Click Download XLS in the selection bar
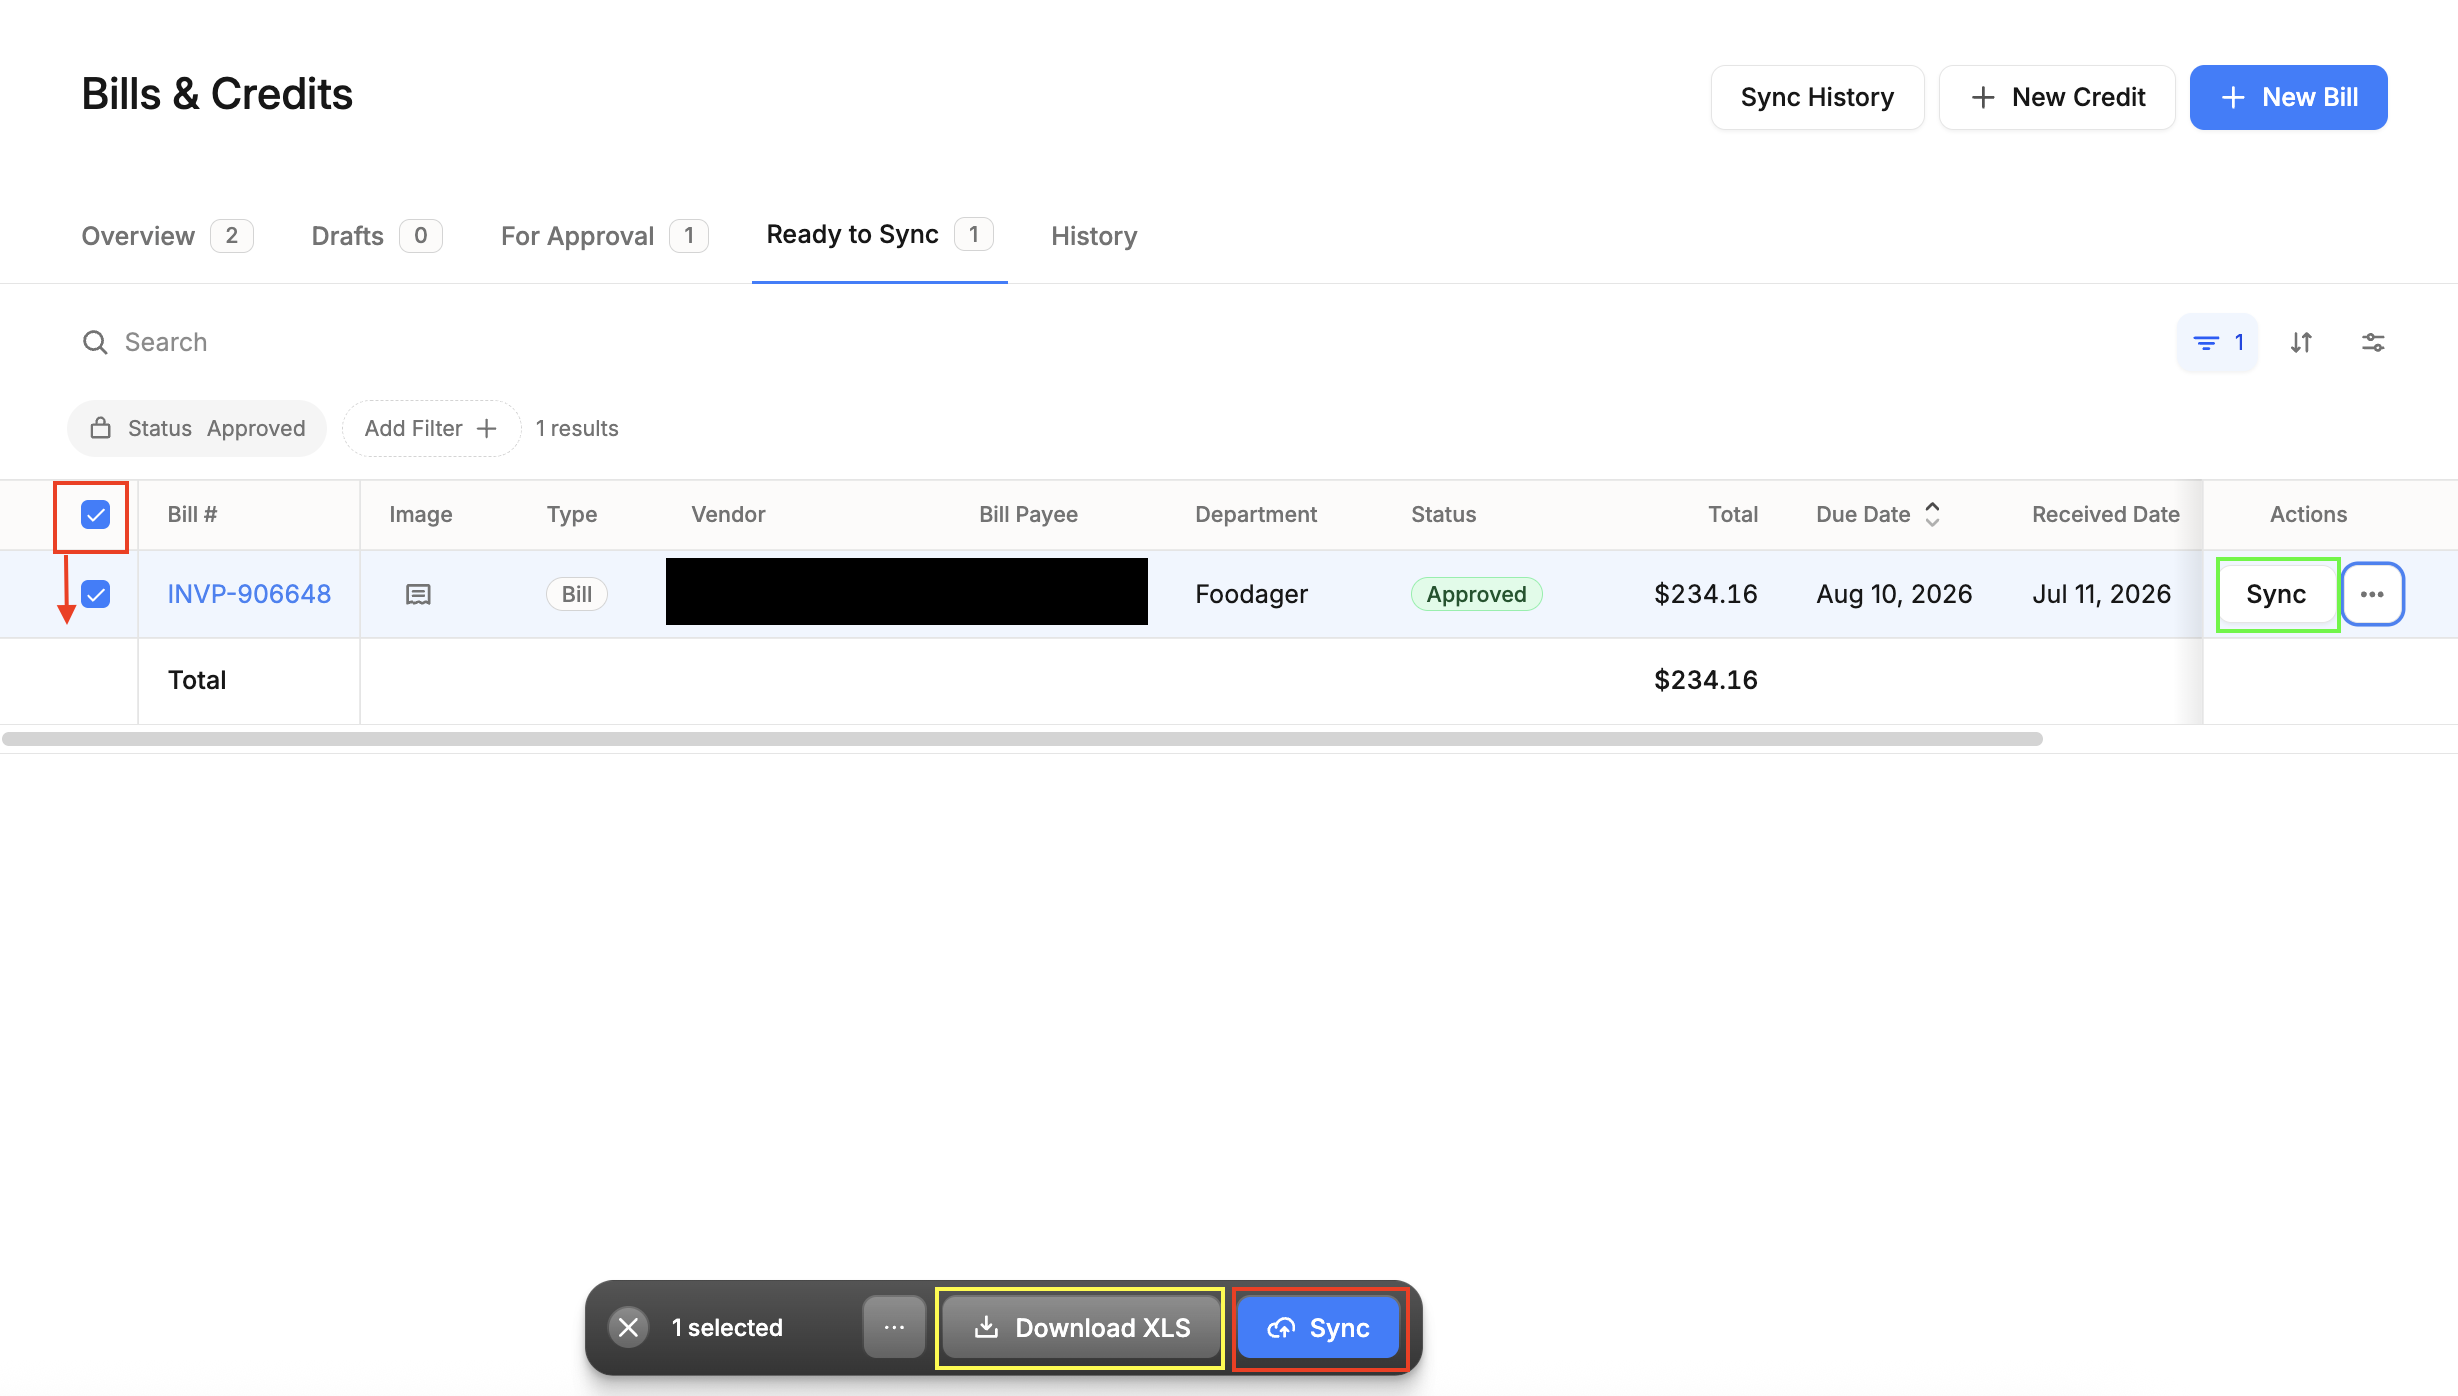 1081,1328
